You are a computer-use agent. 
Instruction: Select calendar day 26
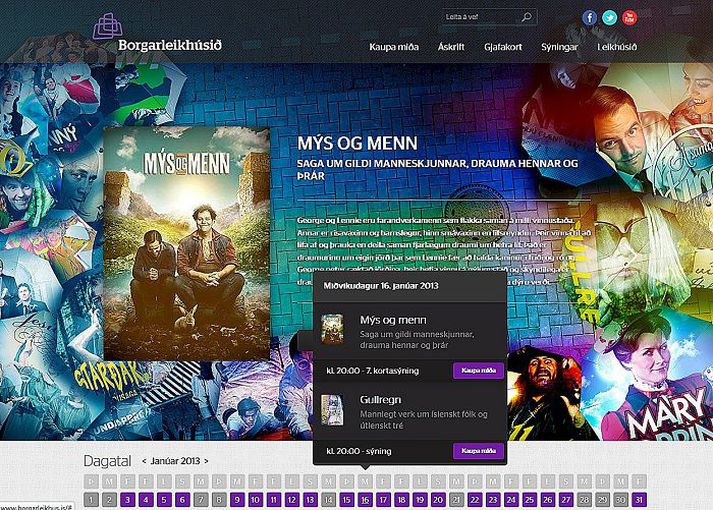[x=547, y=500]
